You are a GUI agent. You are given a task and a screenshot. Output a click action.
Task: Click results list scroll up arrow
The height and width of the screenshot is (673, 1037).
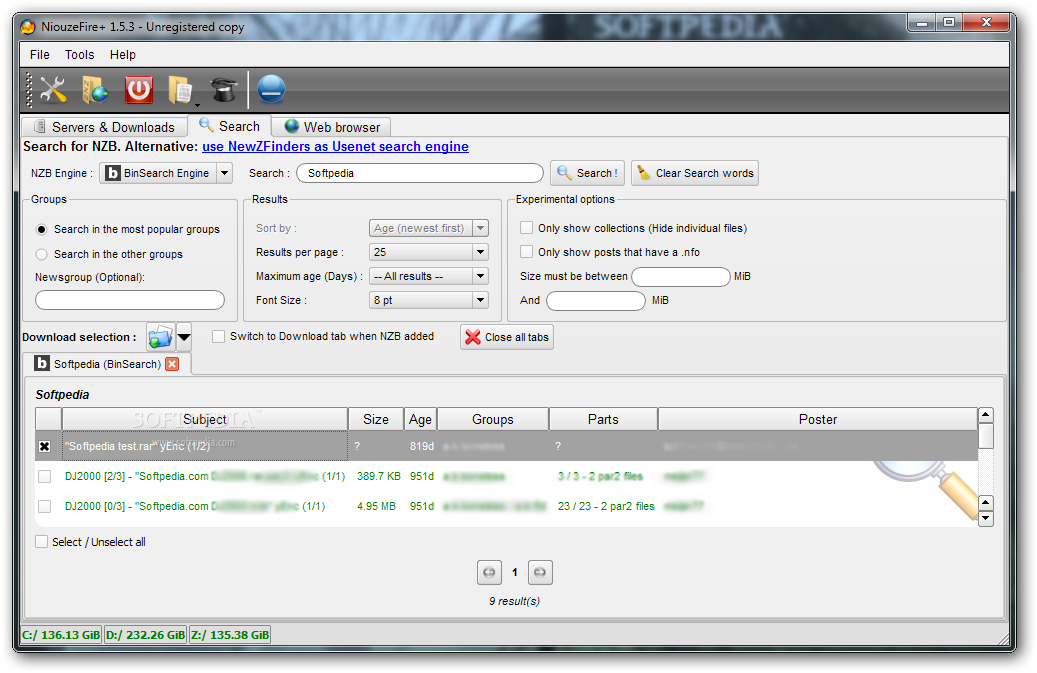point(985,415)
